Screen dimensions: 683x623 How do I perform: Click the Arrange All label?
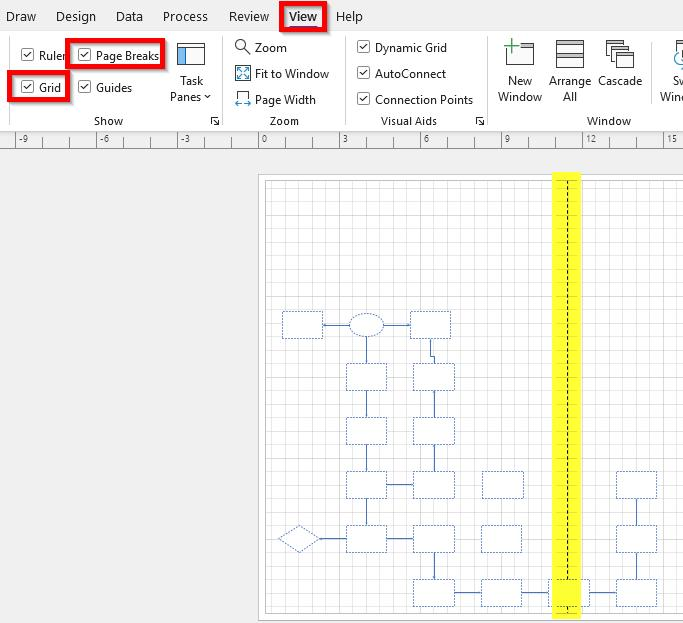[x=570, y=89]
